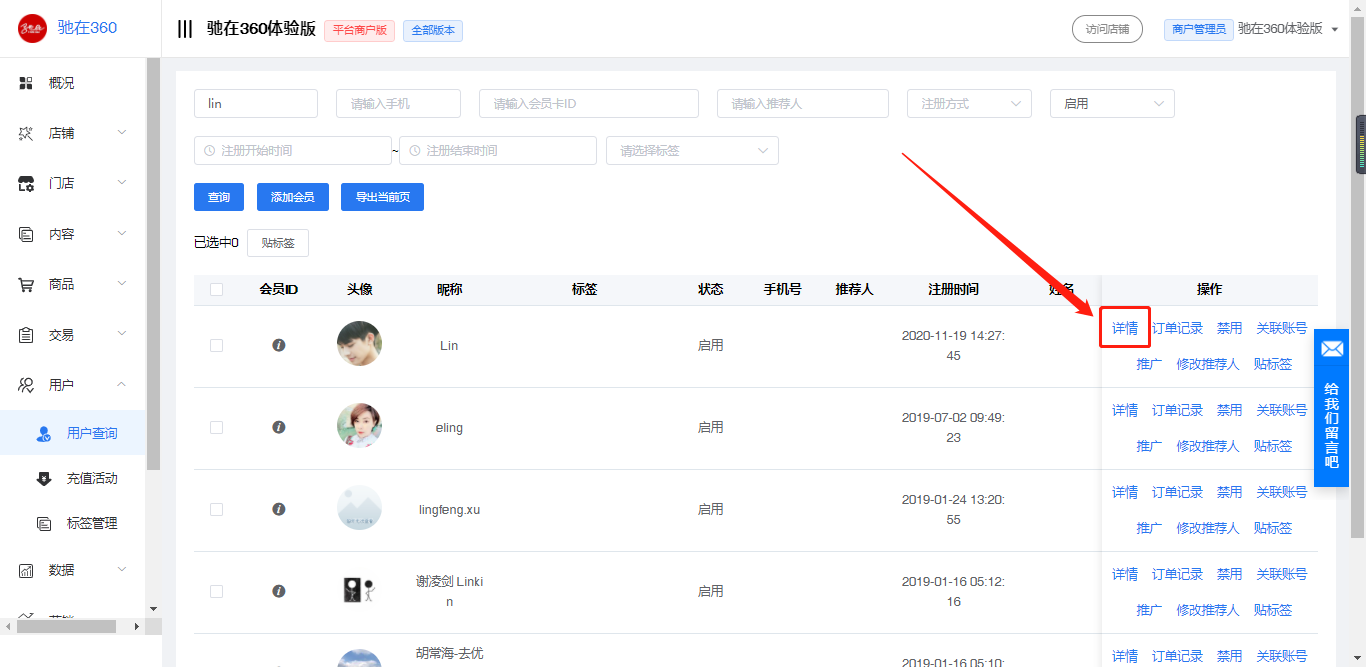Click the 用户查询 user search icon
The width and height of the screenshot is (1366, 667).
click(44, 434)
